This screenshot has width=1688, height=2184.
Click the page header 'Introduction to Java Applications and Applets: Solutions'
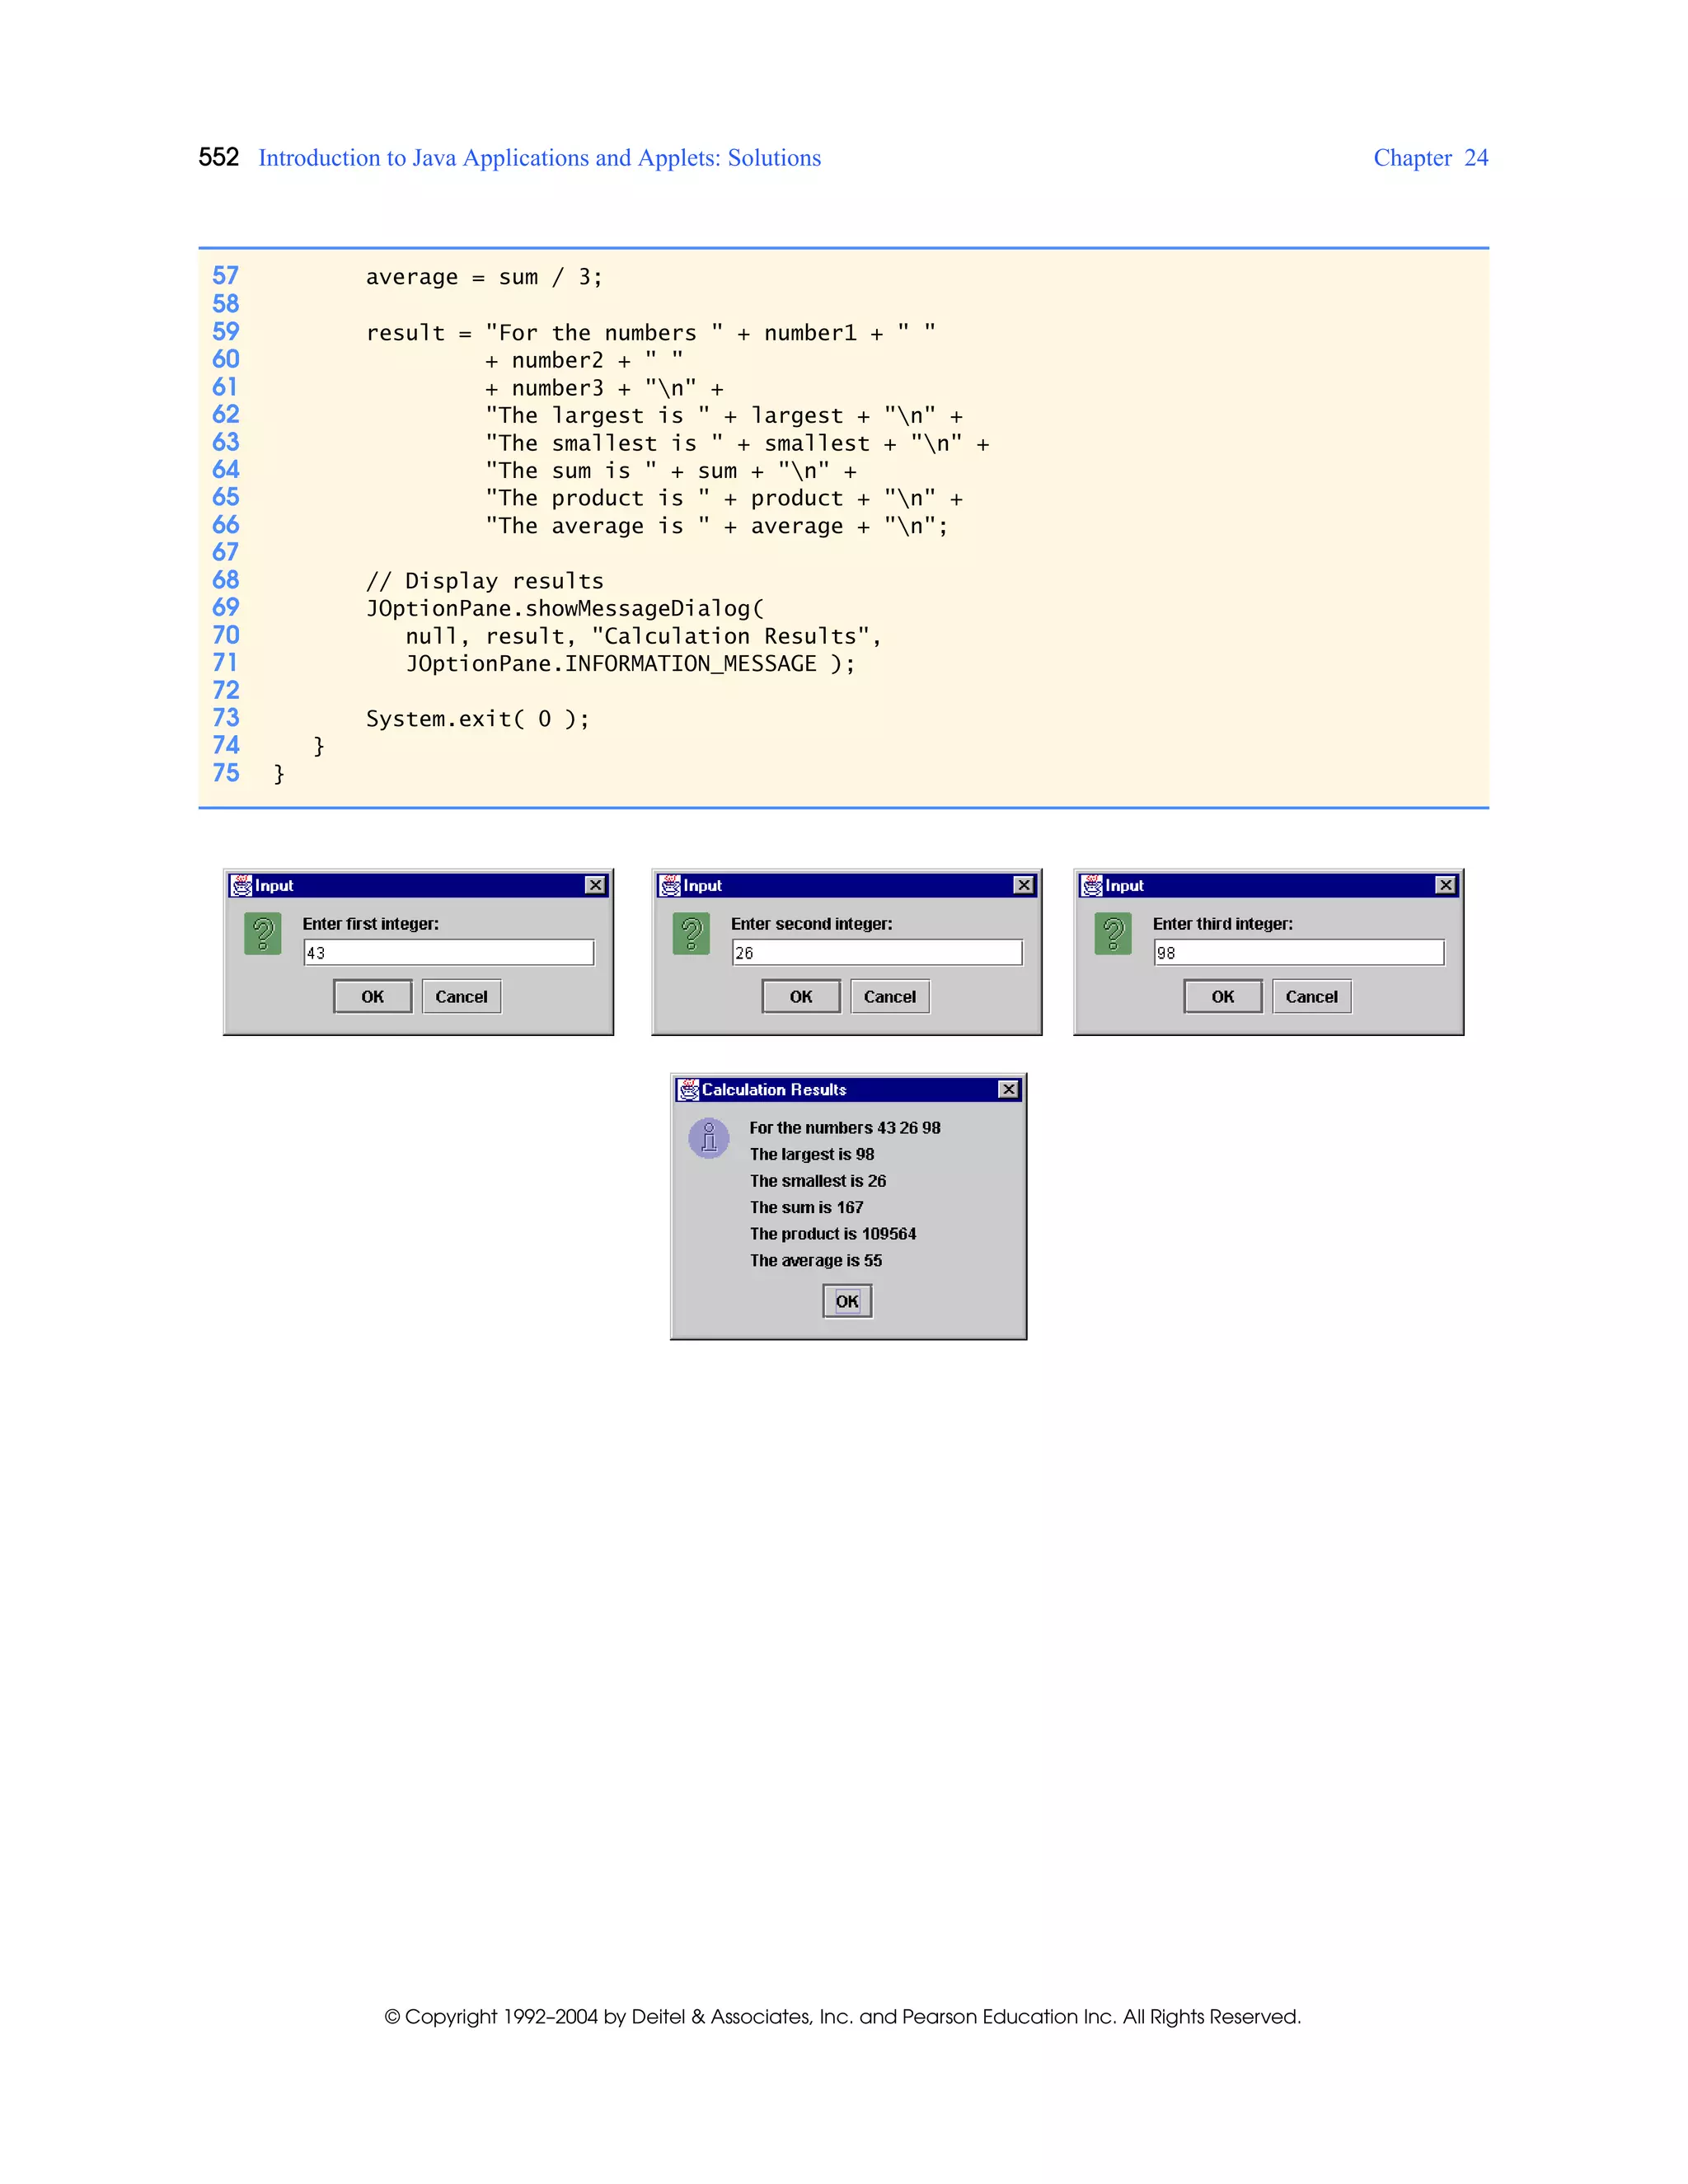pos(540,158)
